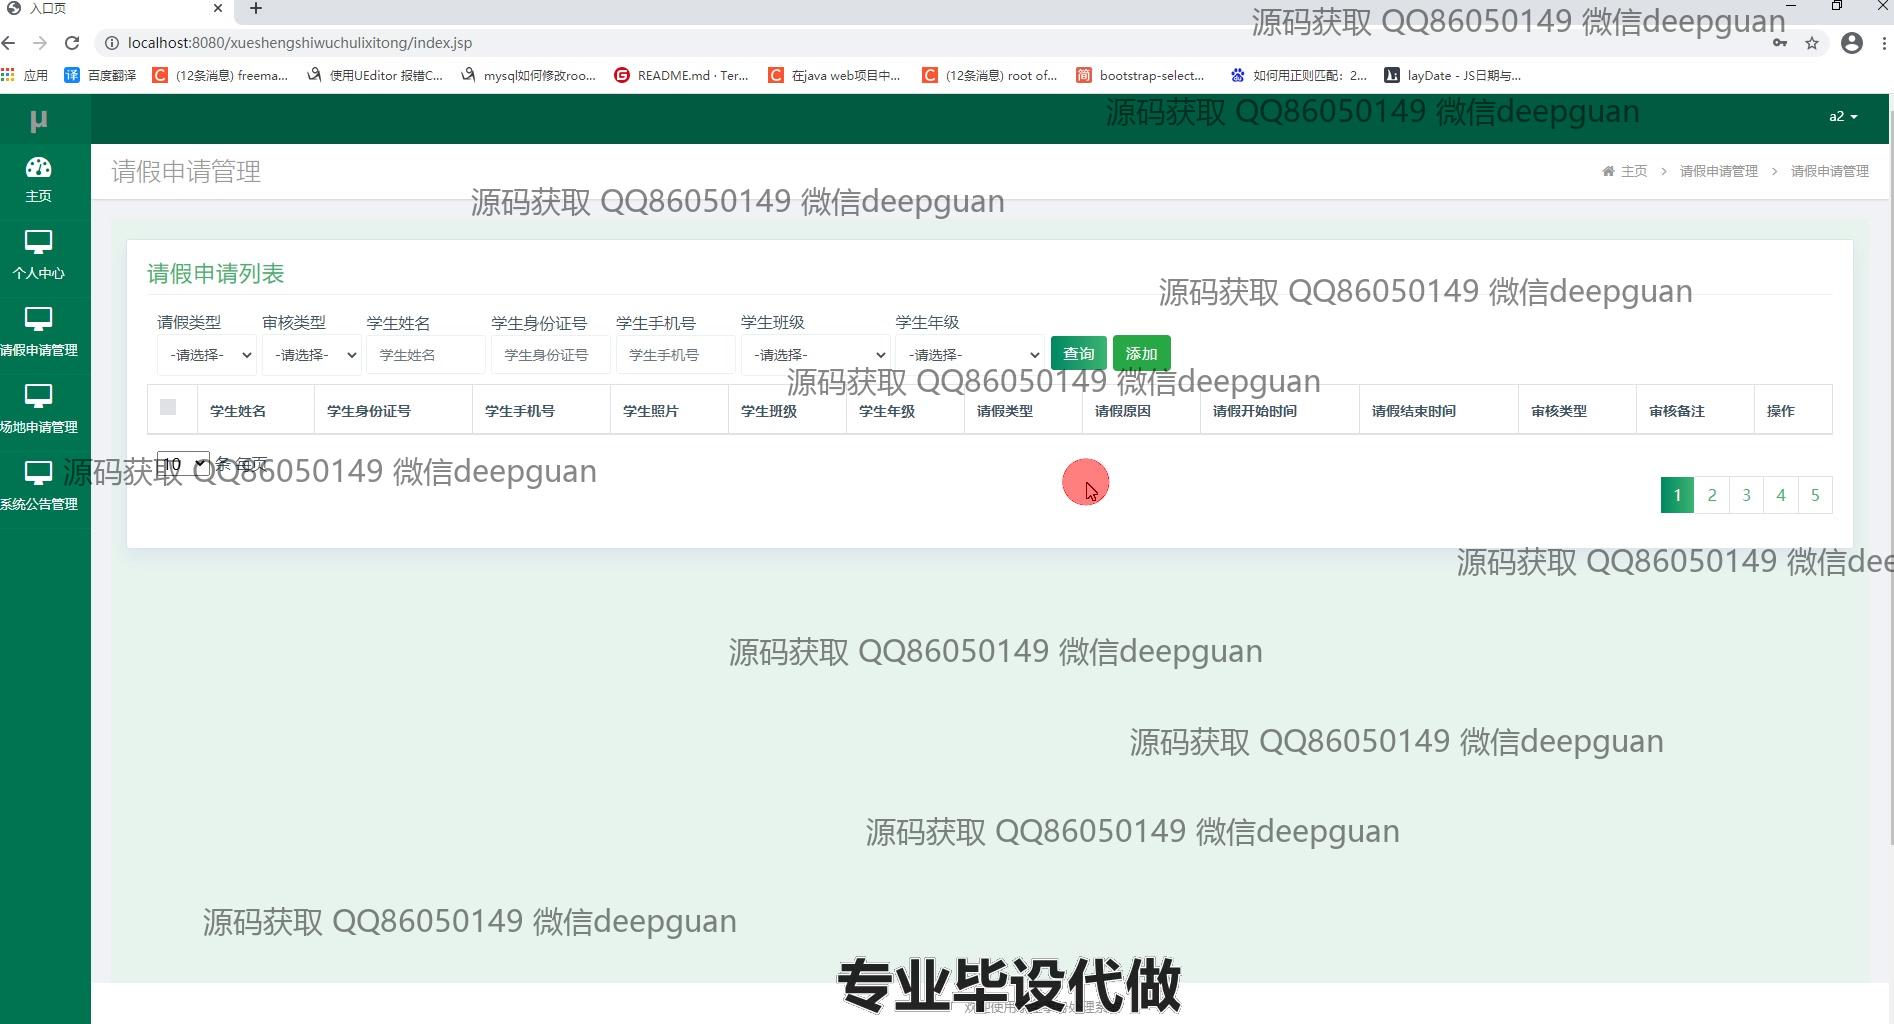
Task: Bookmark this page with star icon
Action: pos(1811,43)
